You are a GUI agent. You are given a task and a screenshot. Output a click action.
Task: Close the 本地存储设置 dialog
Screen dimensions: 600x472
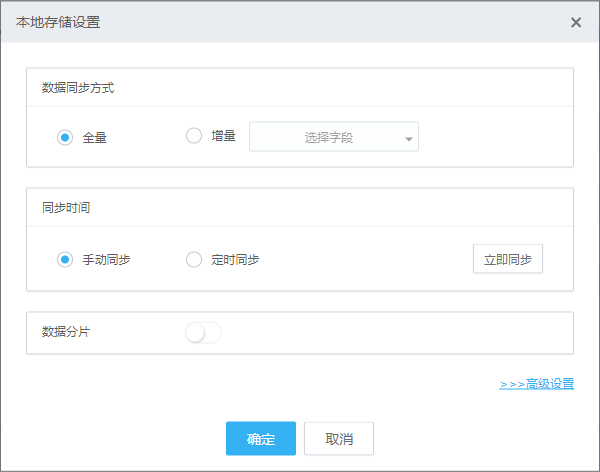click(x=576, y=22)
